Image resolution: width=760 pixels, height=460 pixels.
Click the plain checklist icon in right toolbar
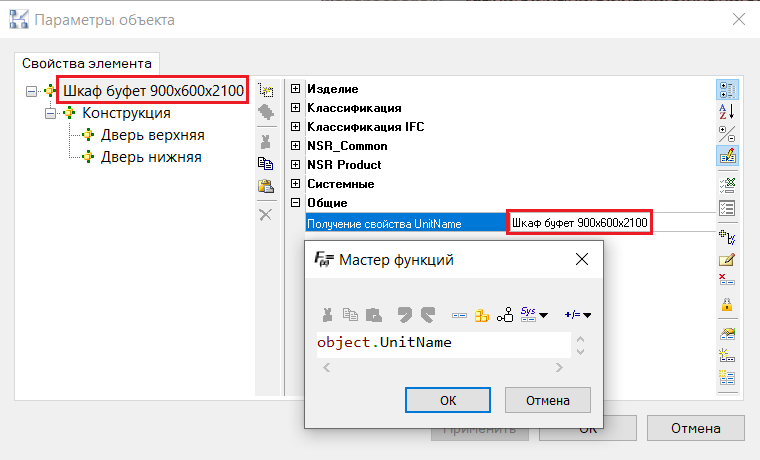click(x=727, y=208)
